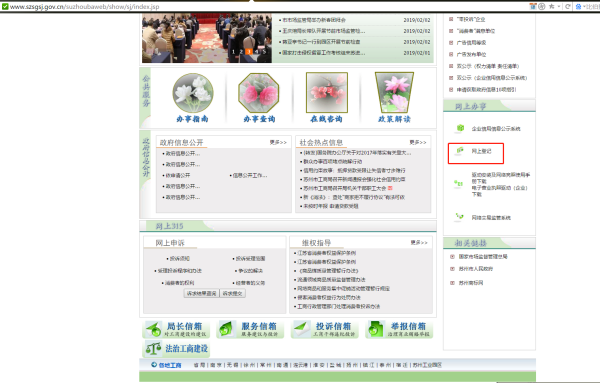Open 双公示 (权力清单 责任清单) link
The image size is (600, 383).
pyautogui.click(x=488, y=66)
